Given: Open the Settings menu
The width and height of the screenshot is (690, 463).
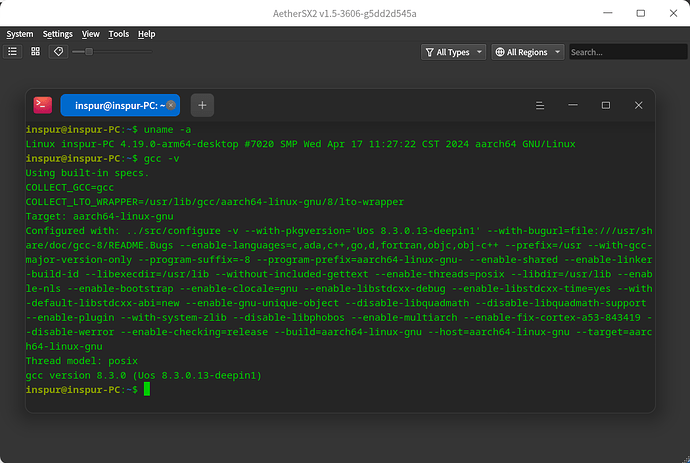Looking at the screenshot, I should coord(58,34).
